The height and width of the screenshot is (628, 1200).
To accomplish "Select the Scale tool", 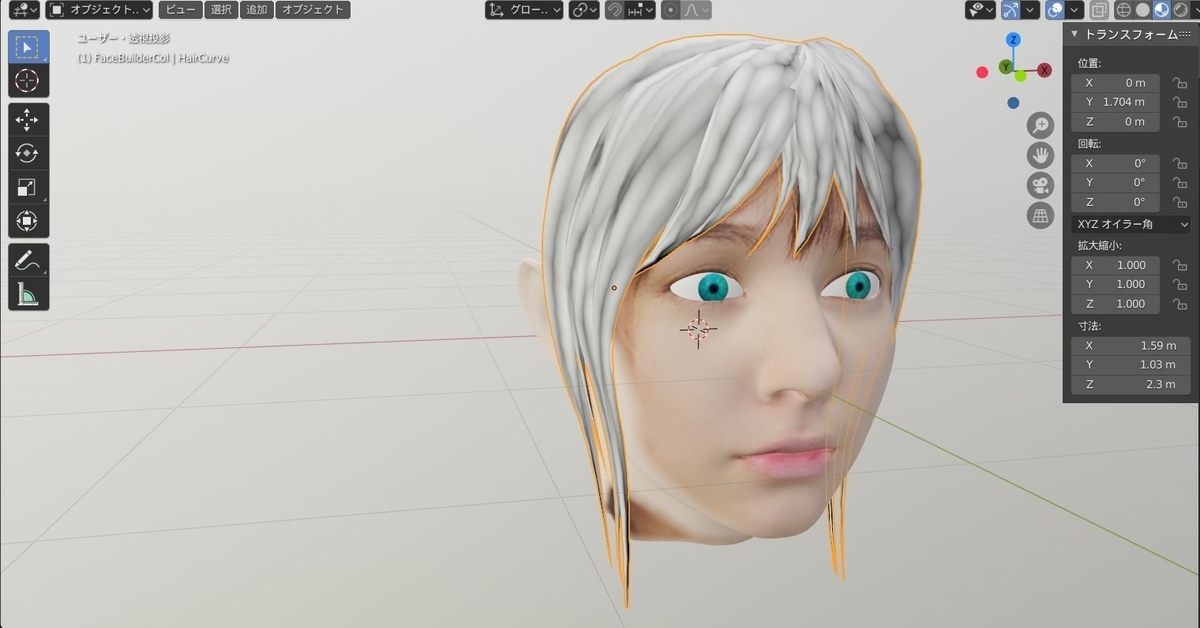I will point(28,187).
